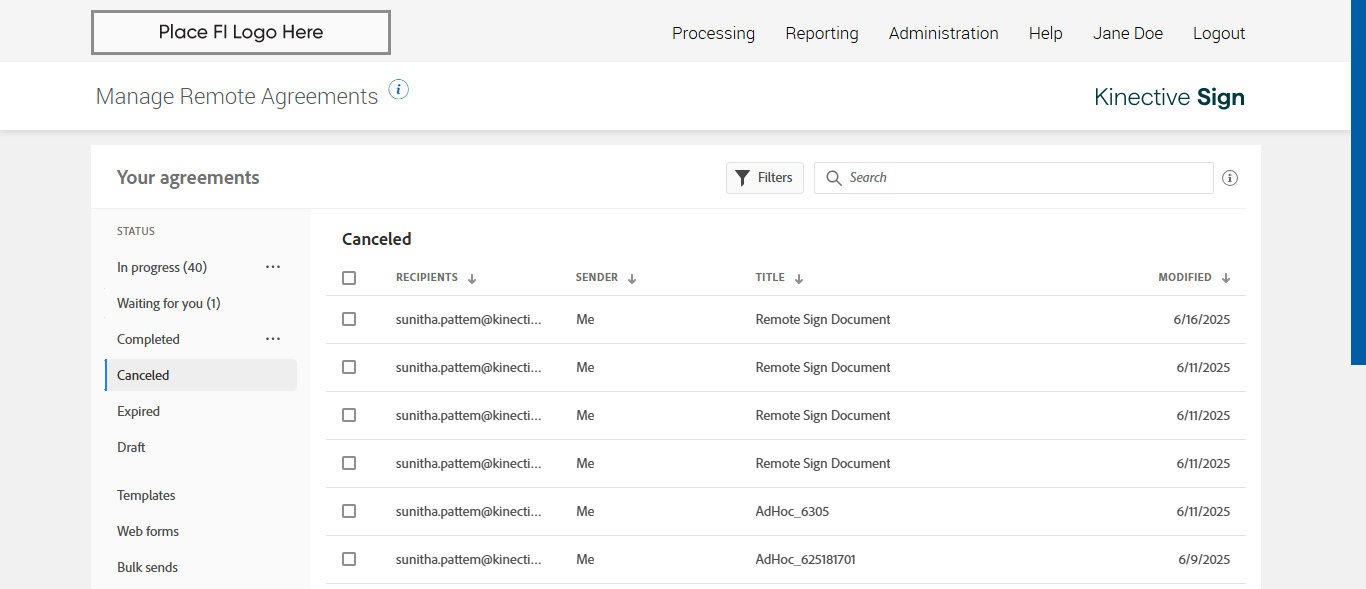The height and width of the screenshot is (589, 1366).
Task: Log out using the Logout link
Action: coord(1218,33)
